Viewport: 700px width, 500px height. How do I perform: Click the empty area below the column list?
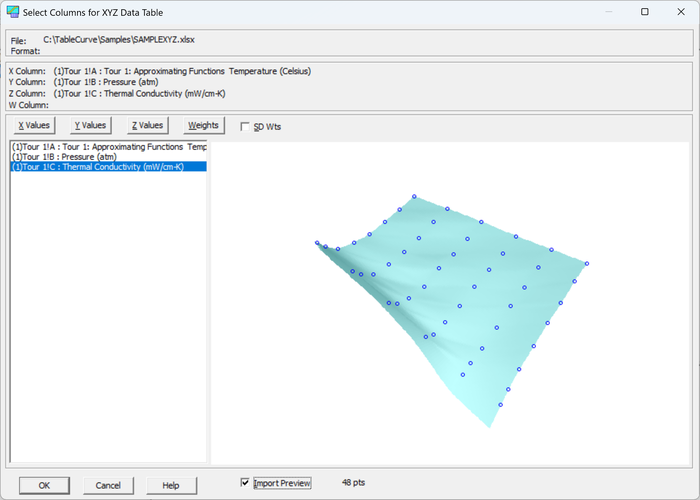[x=108, y=317]
